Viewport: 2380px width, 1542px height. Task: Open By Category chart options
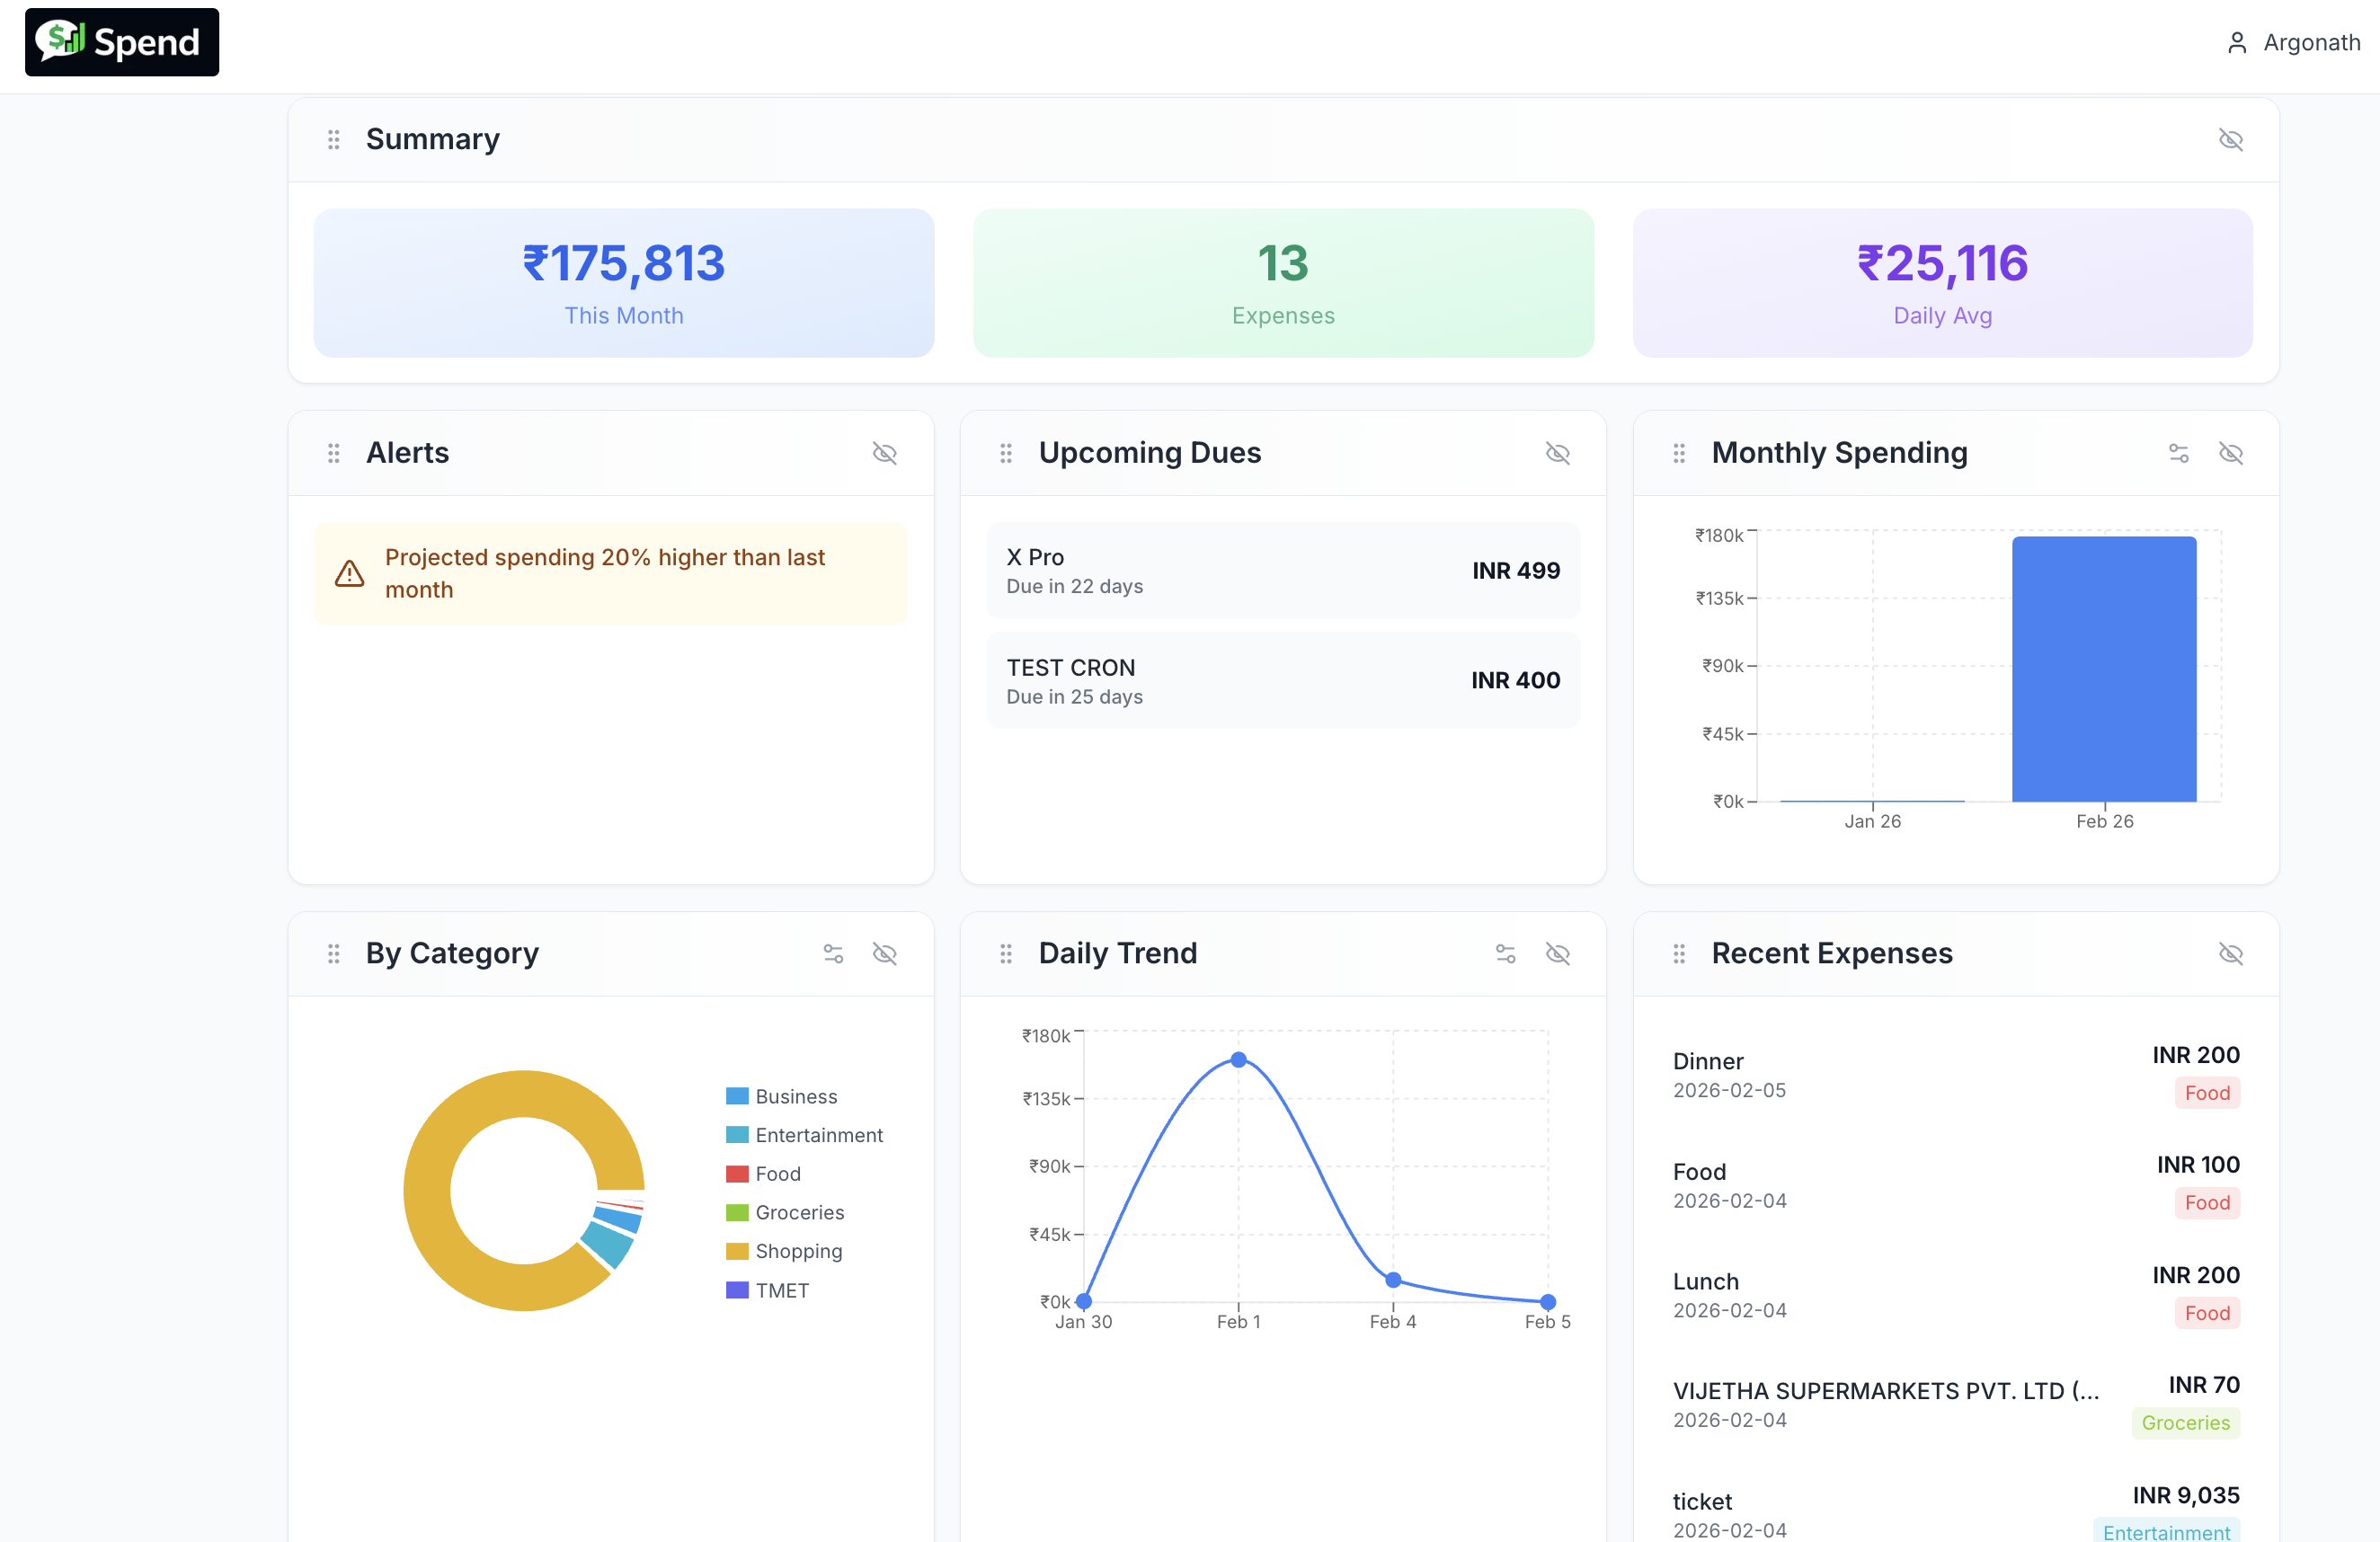tap(833, 954)
